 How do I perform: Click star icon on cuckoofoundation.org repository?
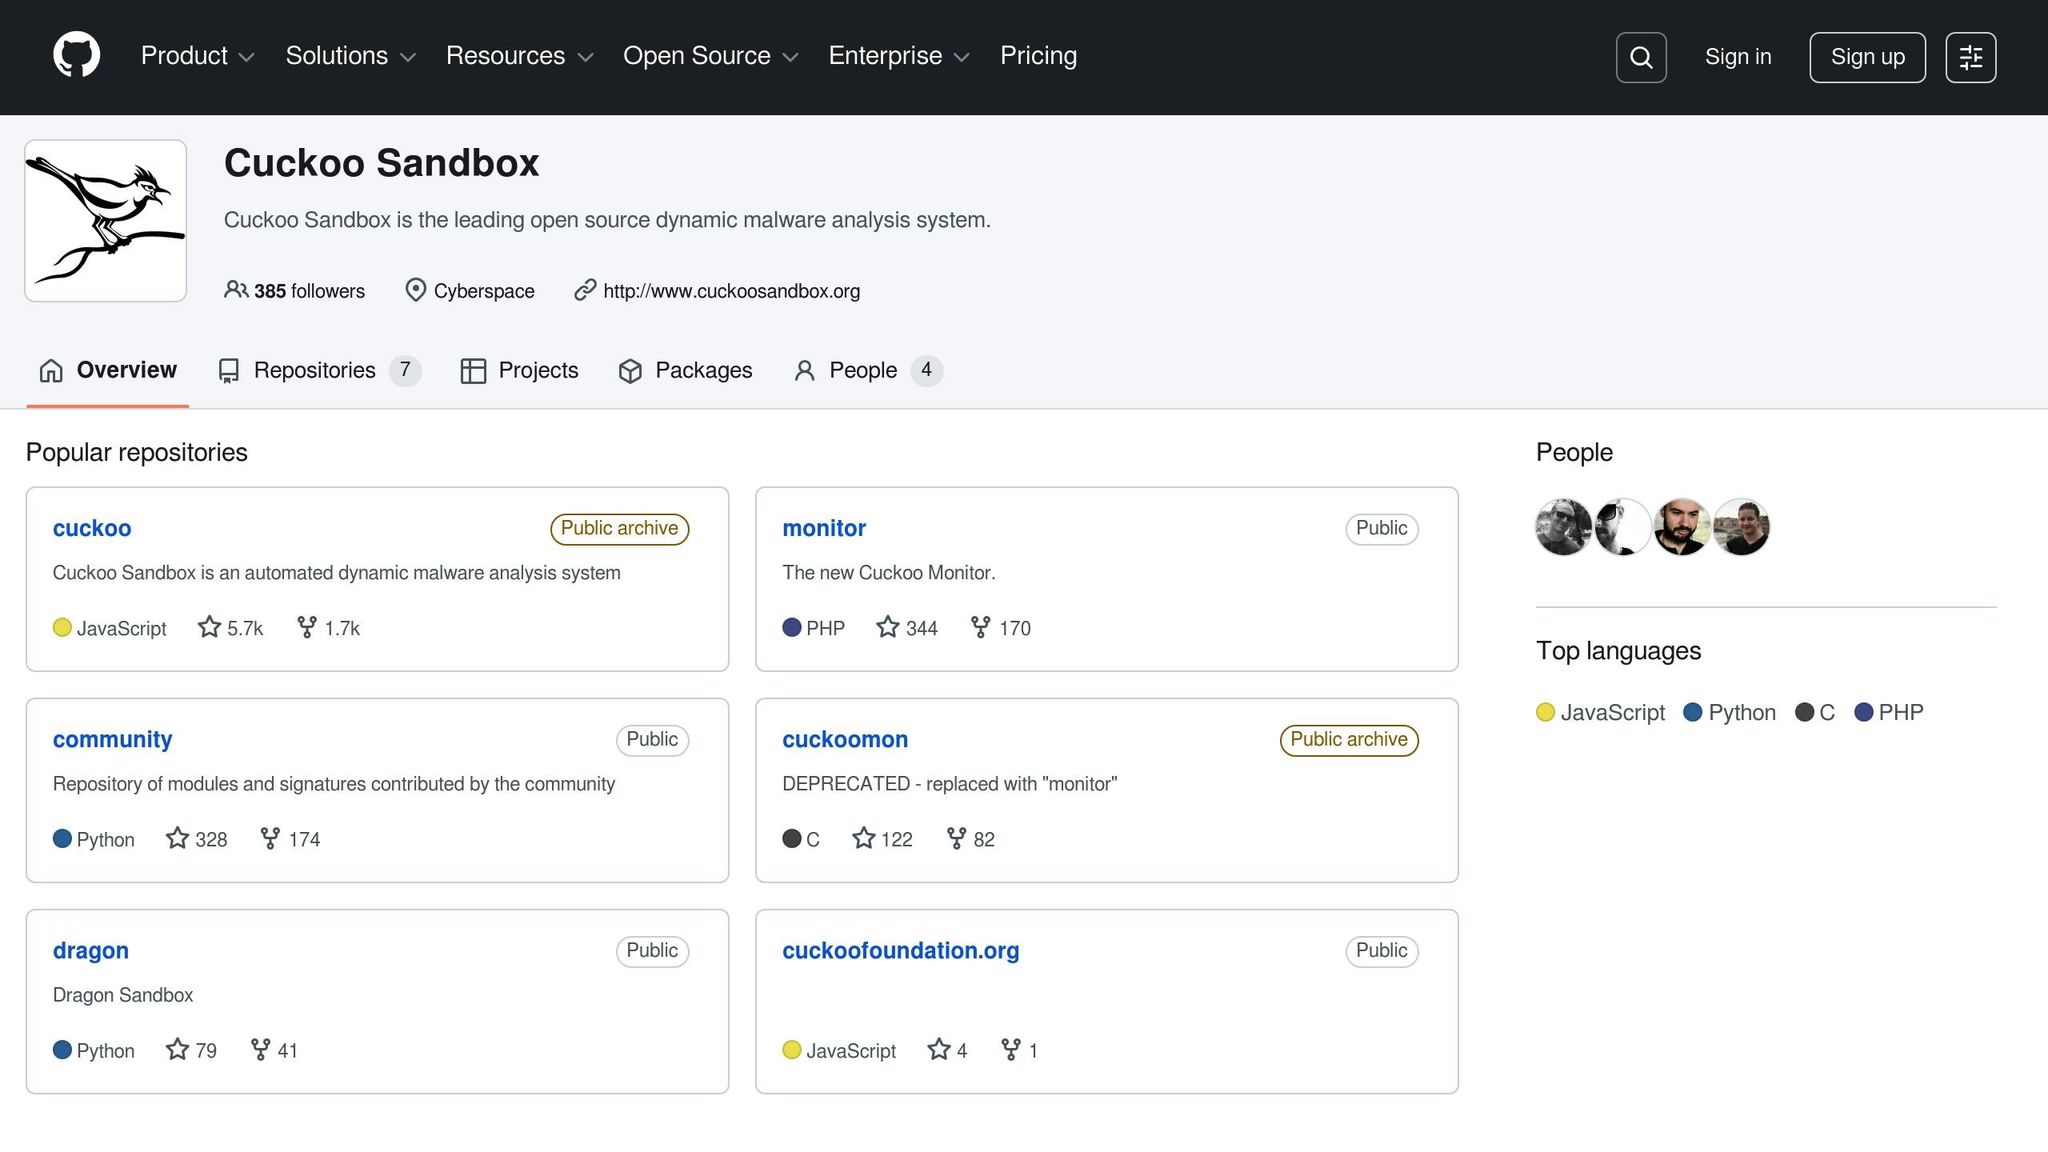pyautogui.click(x=939, y=1049)
